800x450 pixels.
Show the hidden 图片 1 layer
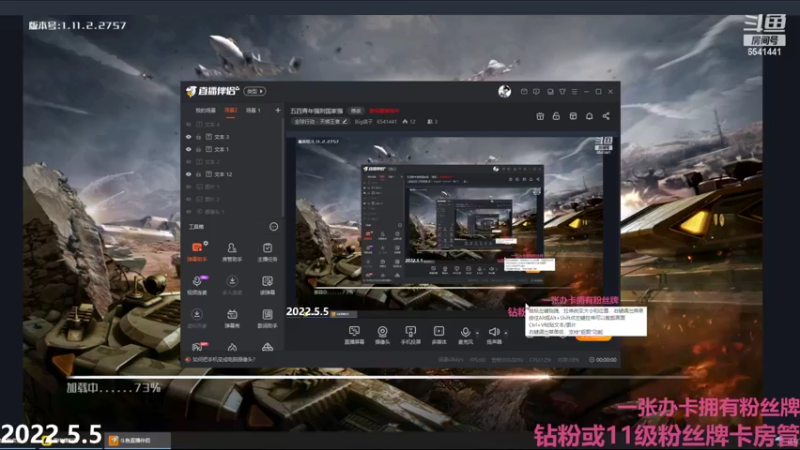pos(188,187)
